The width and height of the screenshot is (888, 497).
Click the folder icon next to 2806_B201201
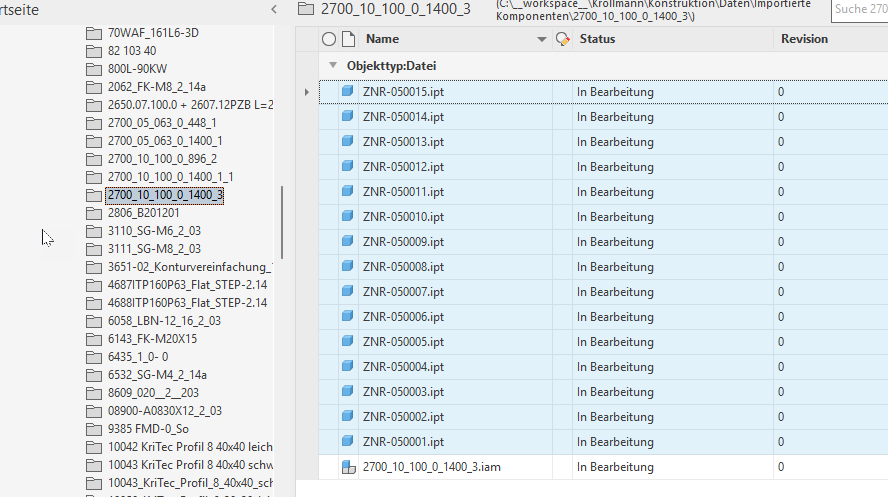coord(95,213)
